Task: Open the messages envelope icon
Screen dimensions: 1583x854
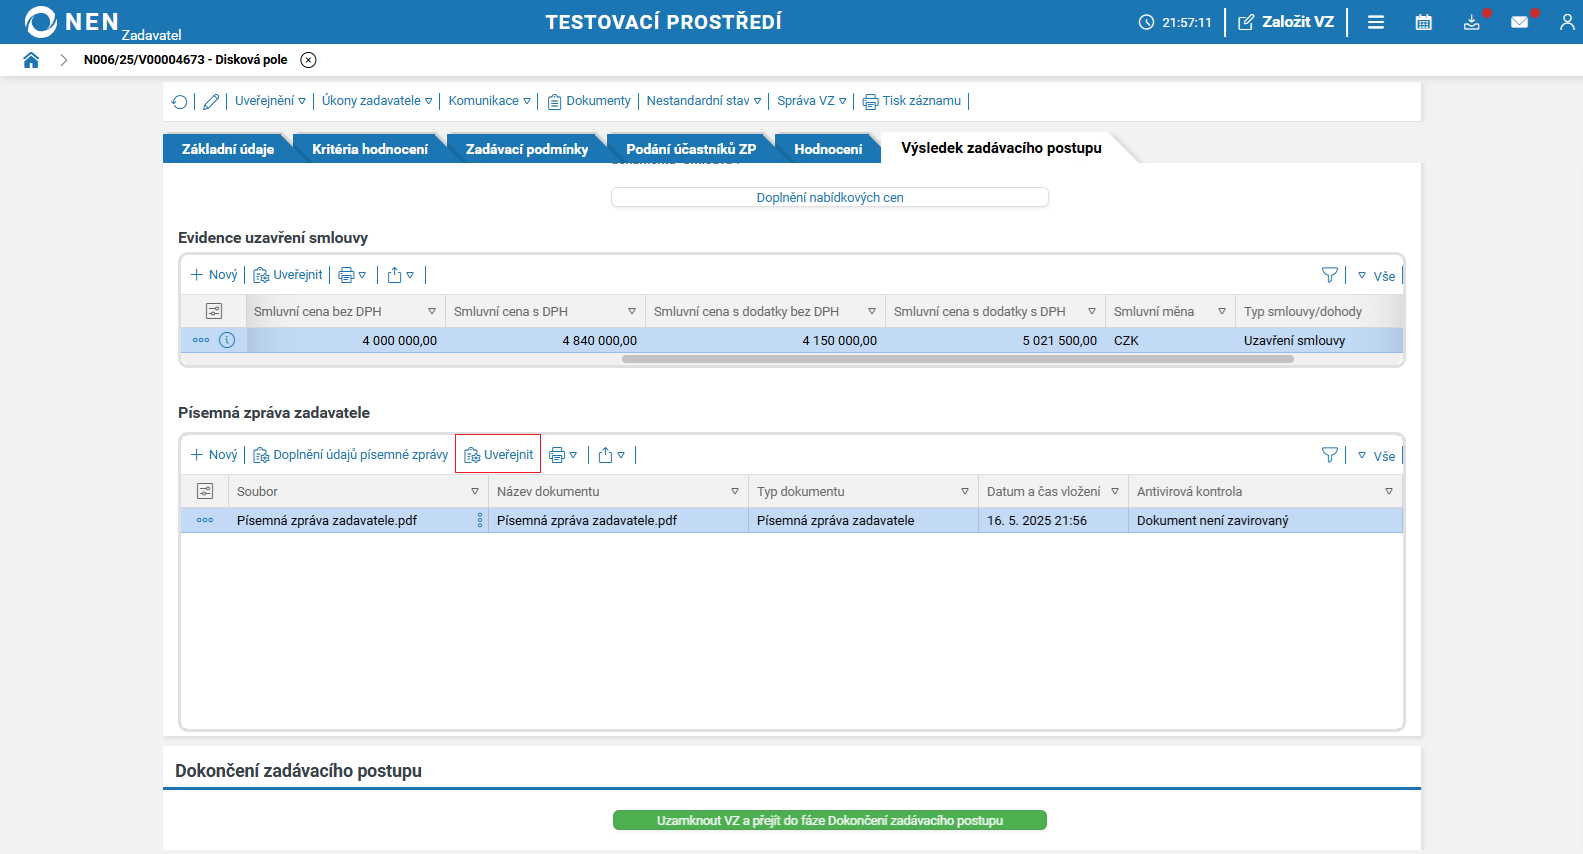Action: click(1519, 22)
